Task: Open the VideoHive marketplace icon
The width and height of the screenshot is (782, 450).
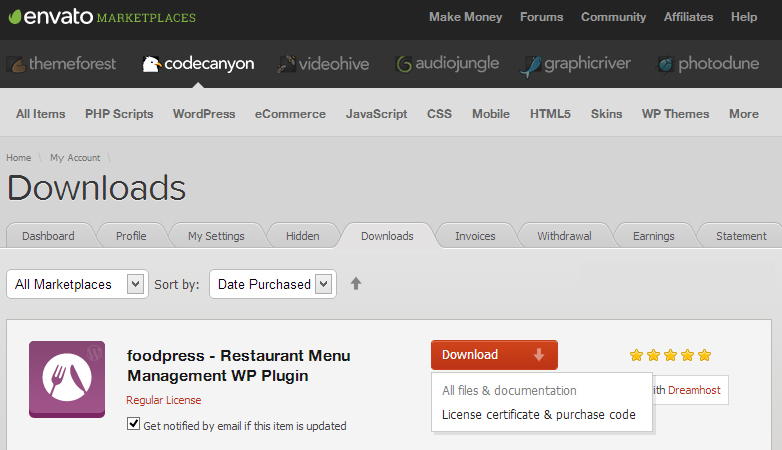Action: point(286,64)
